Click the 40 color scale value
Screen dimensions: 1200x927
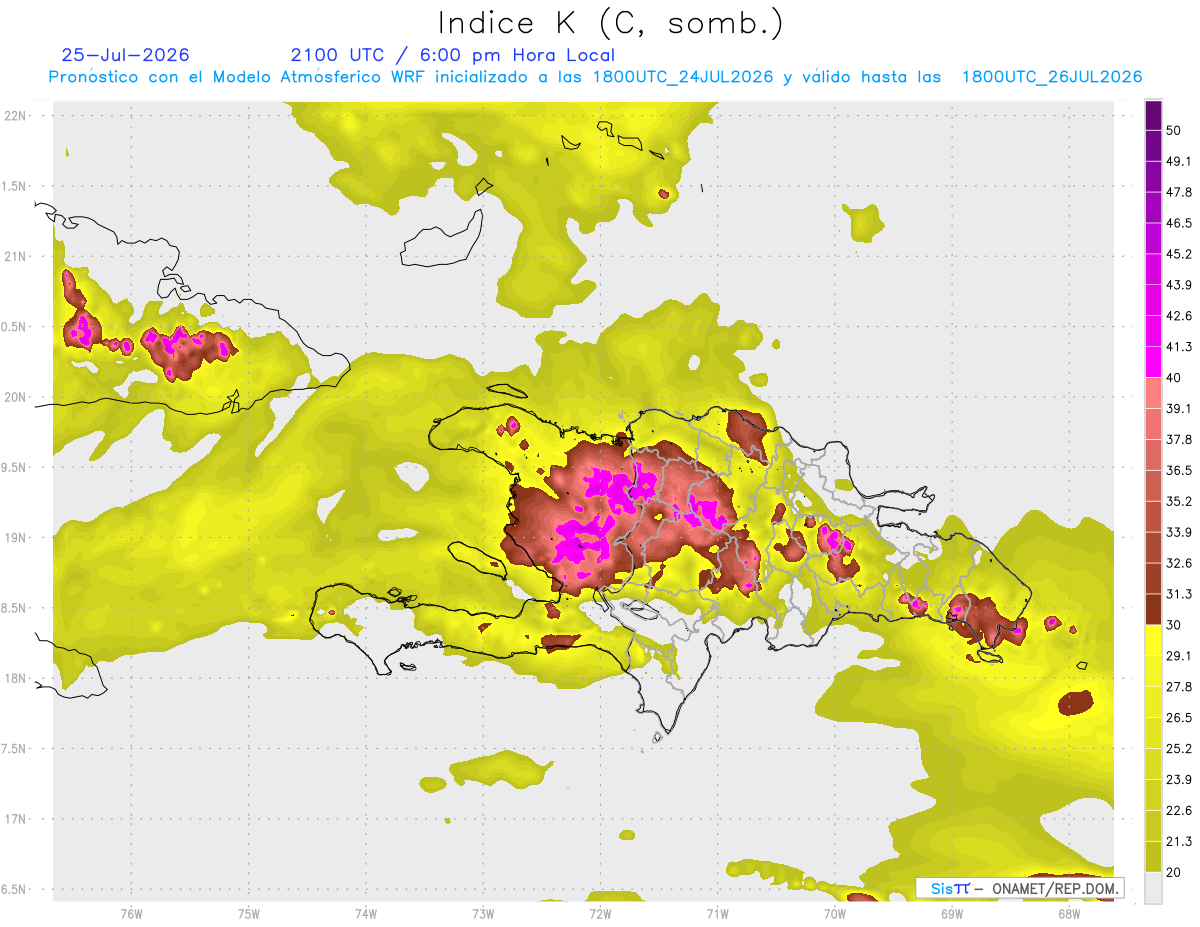pyautogui.click(x=1174, y=377)
